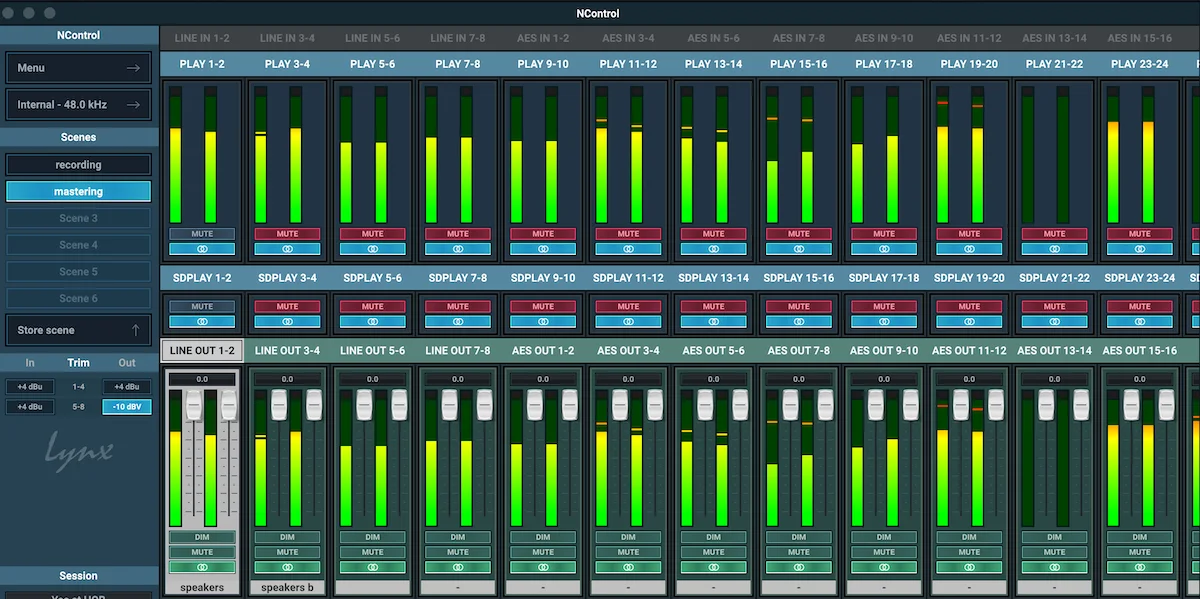Click left fader knob on AES OUT 7-8
1200x599 pixels.
click(790, 404)
